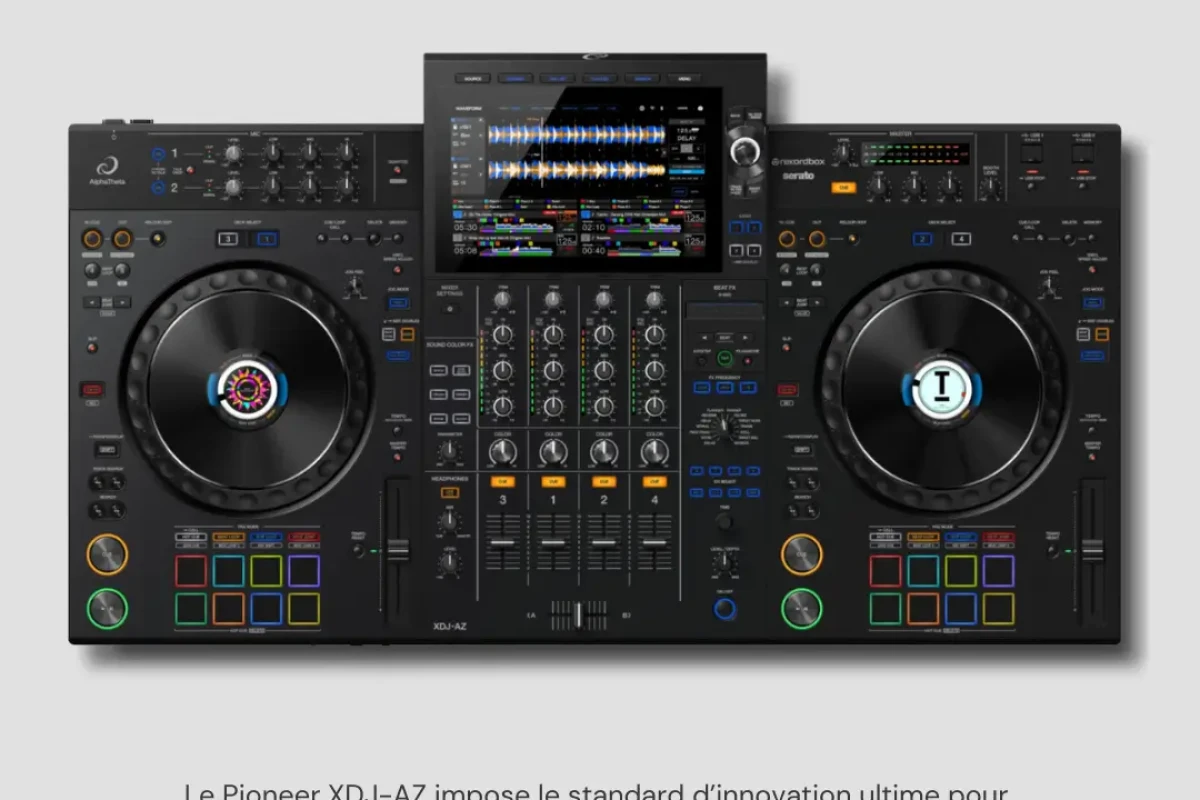Image resolution: width=1200 pixels, height=800 pixels.
Task: Toggle the blue Mic 1 on button
Action: click(x=158, y=154)
